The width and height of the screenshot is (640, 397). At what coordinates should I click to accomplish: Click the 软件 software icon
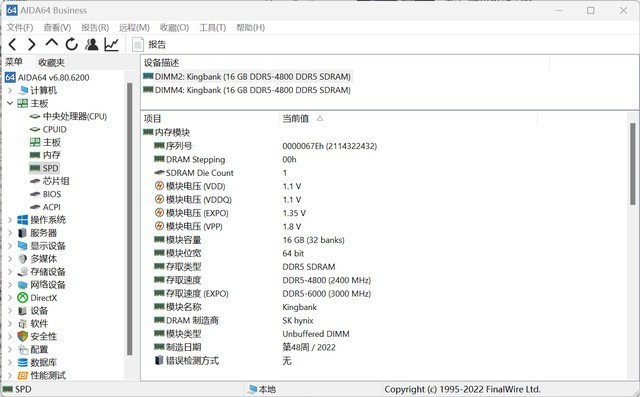(23, 324)
